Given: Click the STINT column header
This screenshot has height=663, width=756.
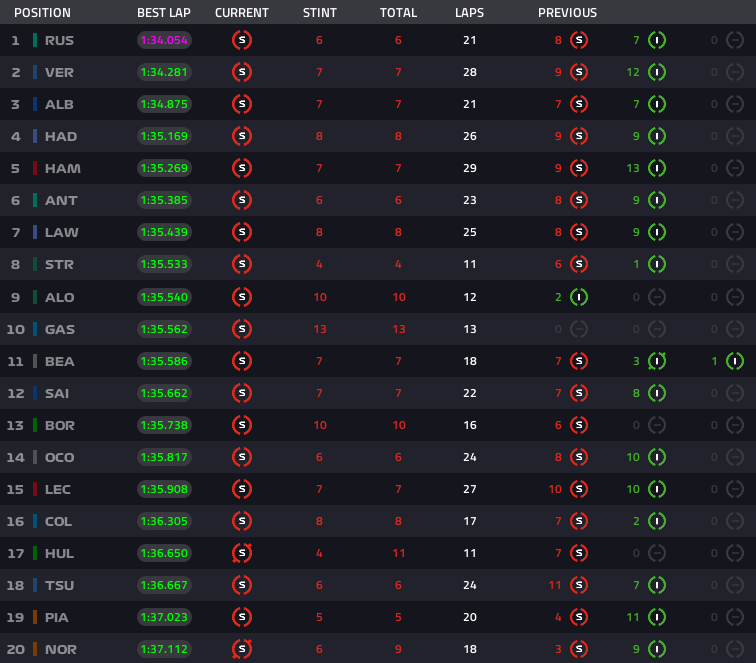Looking at the screenshot, I should [x=319, y=13].
